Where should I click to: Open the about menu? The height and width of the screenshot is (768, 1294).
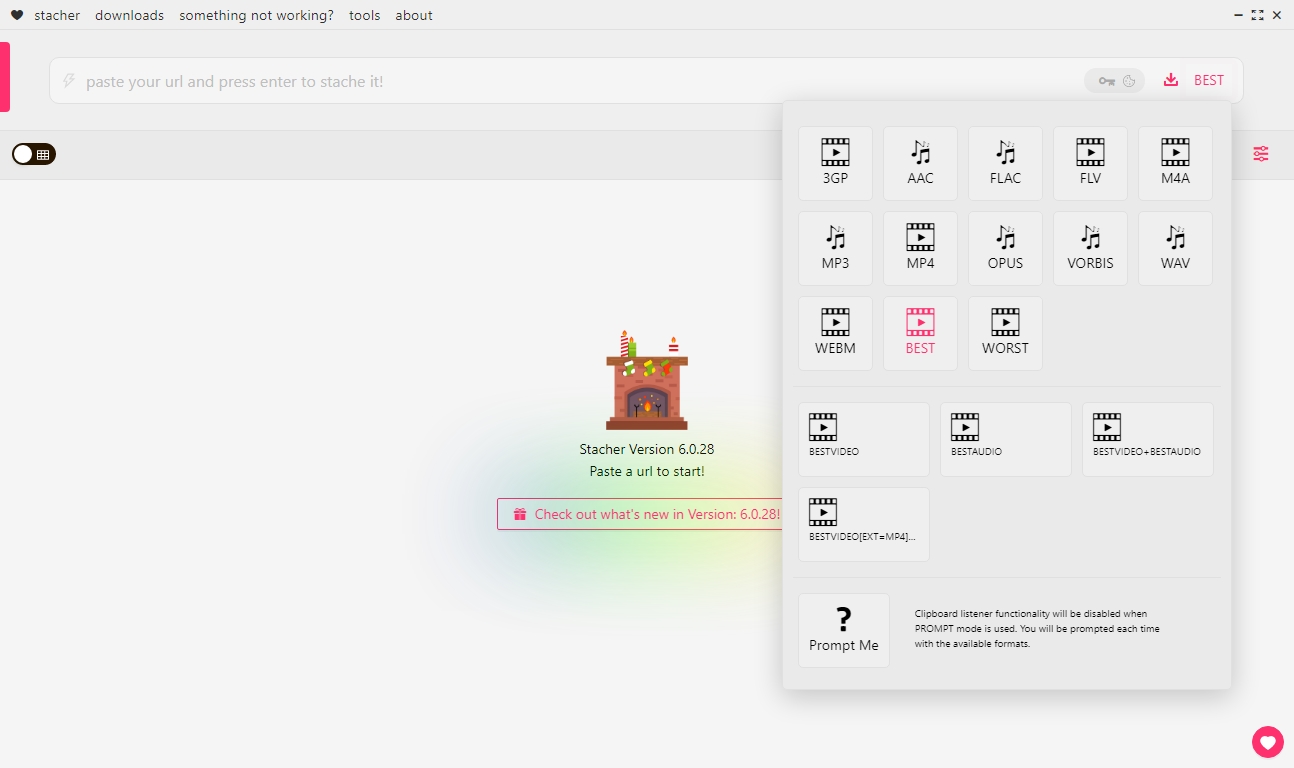click(x=414, y=15)
